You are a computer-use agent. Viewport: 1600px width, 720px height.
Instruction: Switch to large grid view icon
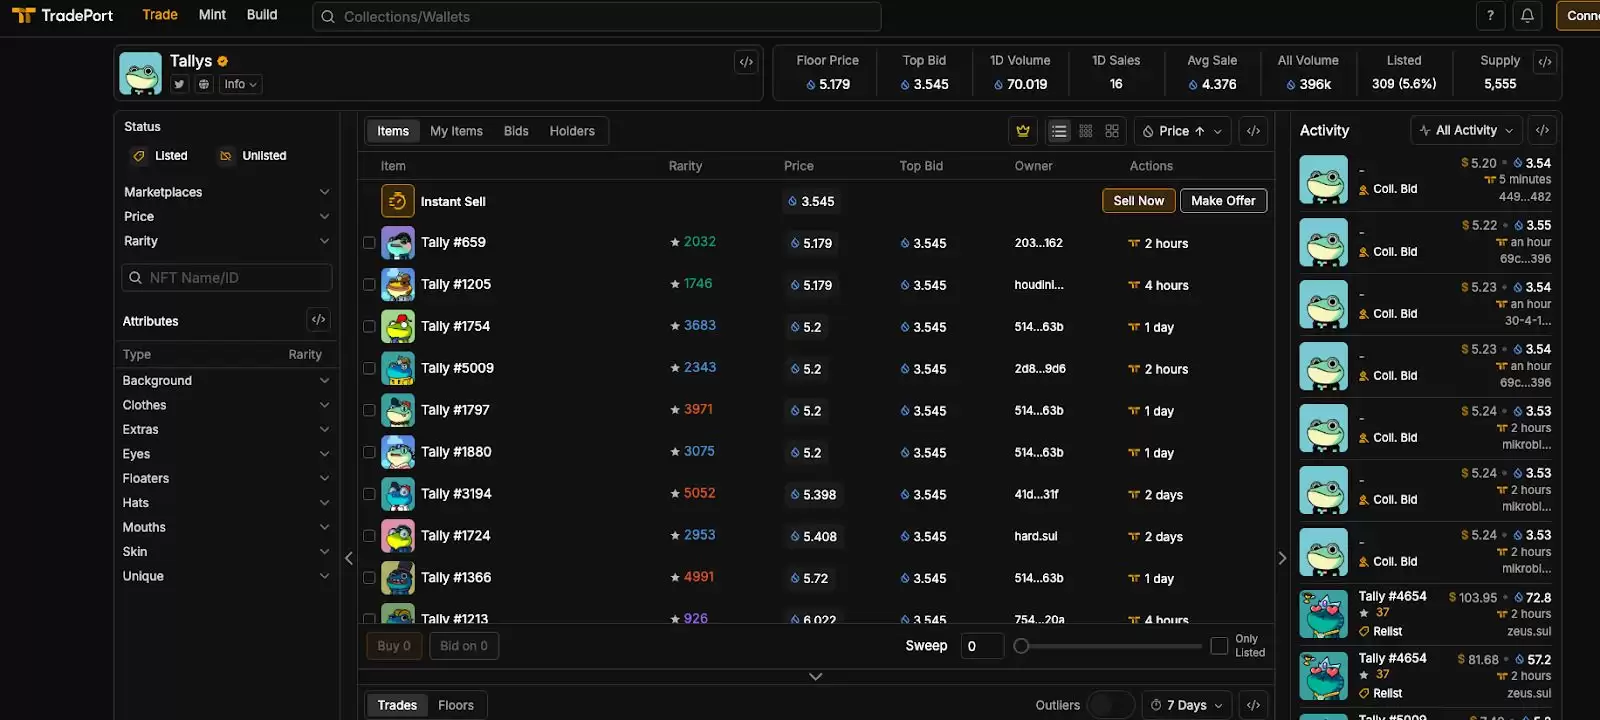[1112, 131]
